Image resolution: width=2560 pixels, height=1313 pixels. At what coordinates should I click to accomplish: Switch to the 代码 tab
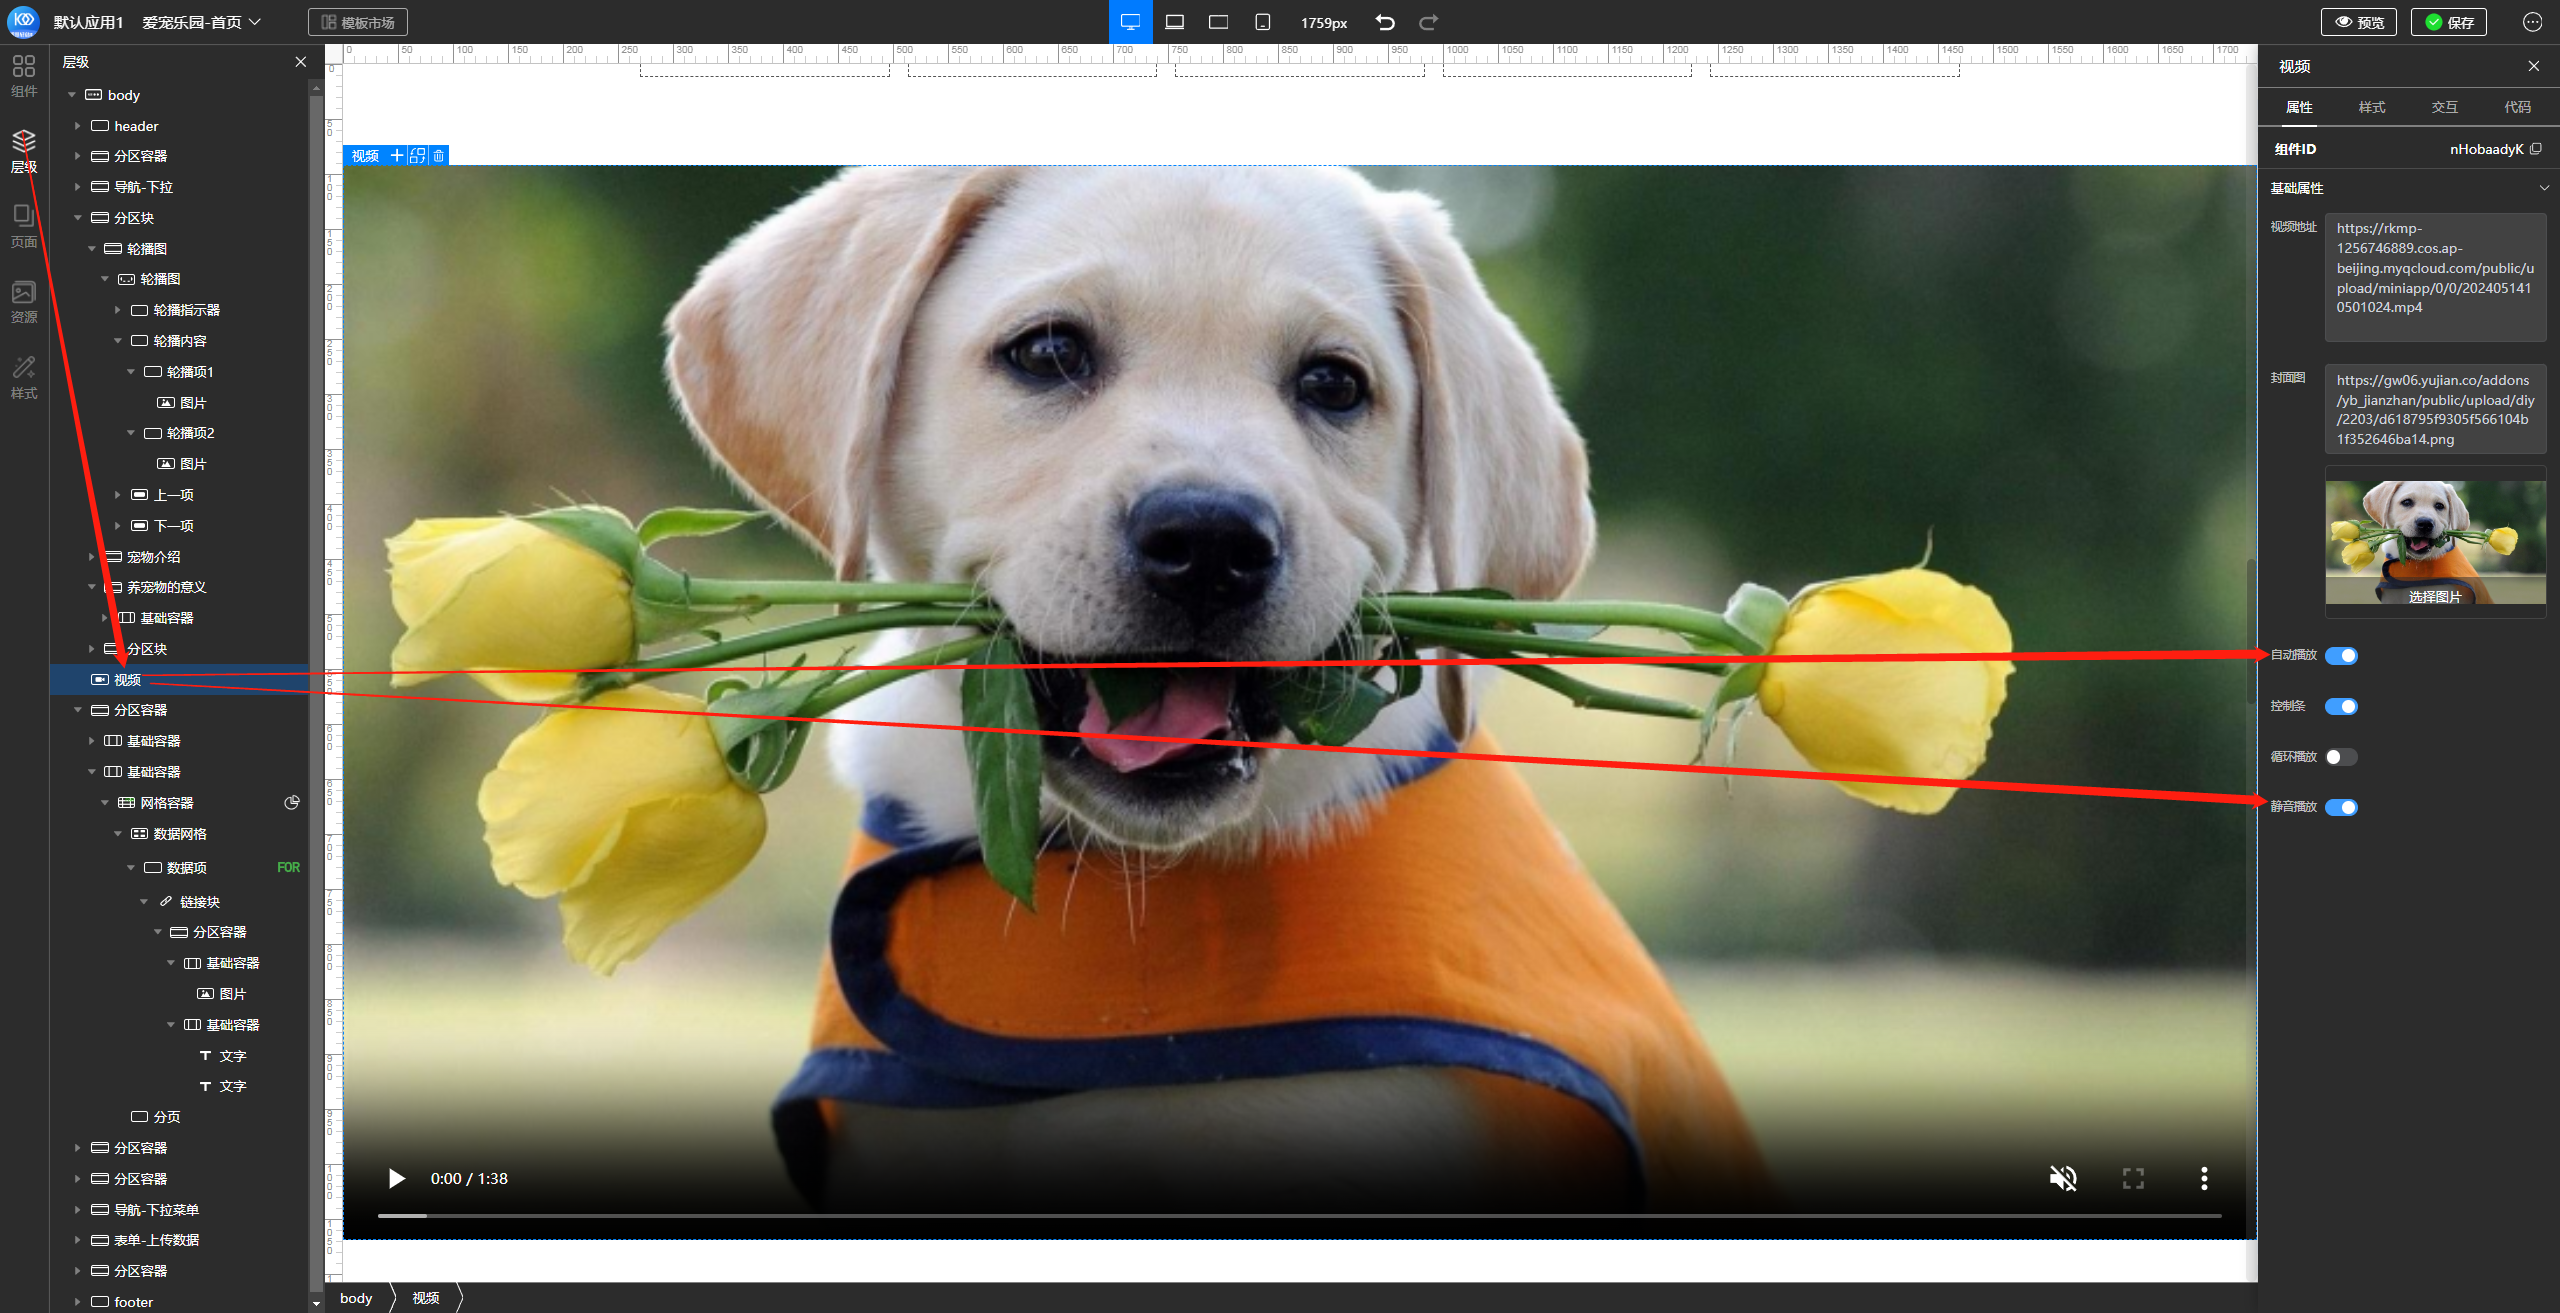(2518, 107)
